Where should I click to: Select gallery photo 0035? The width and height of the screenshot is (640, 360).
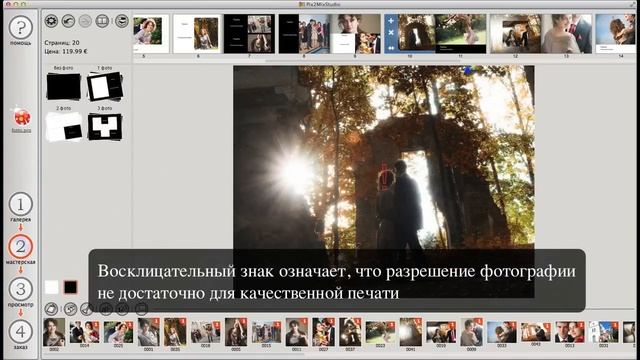[175, 332]
